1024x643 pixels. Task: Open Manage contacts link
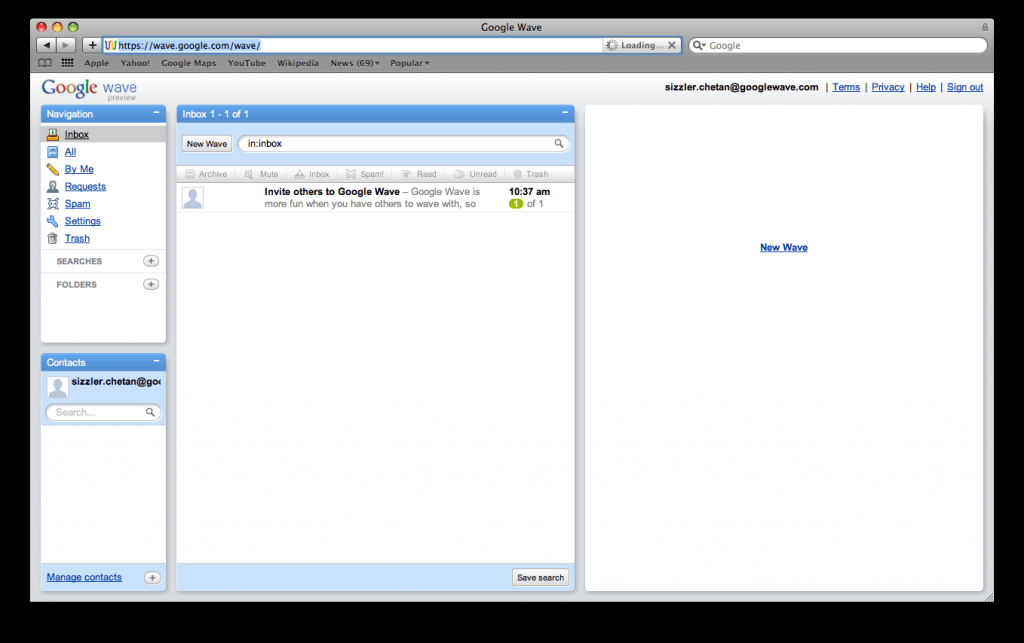(84, 577)
